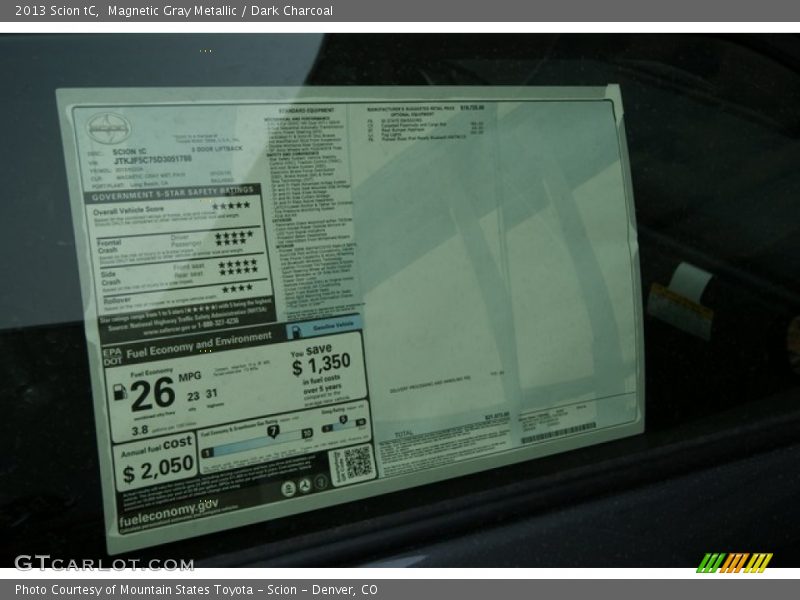Click the title text '2013 Scion tC'

[x=56, y=11]
